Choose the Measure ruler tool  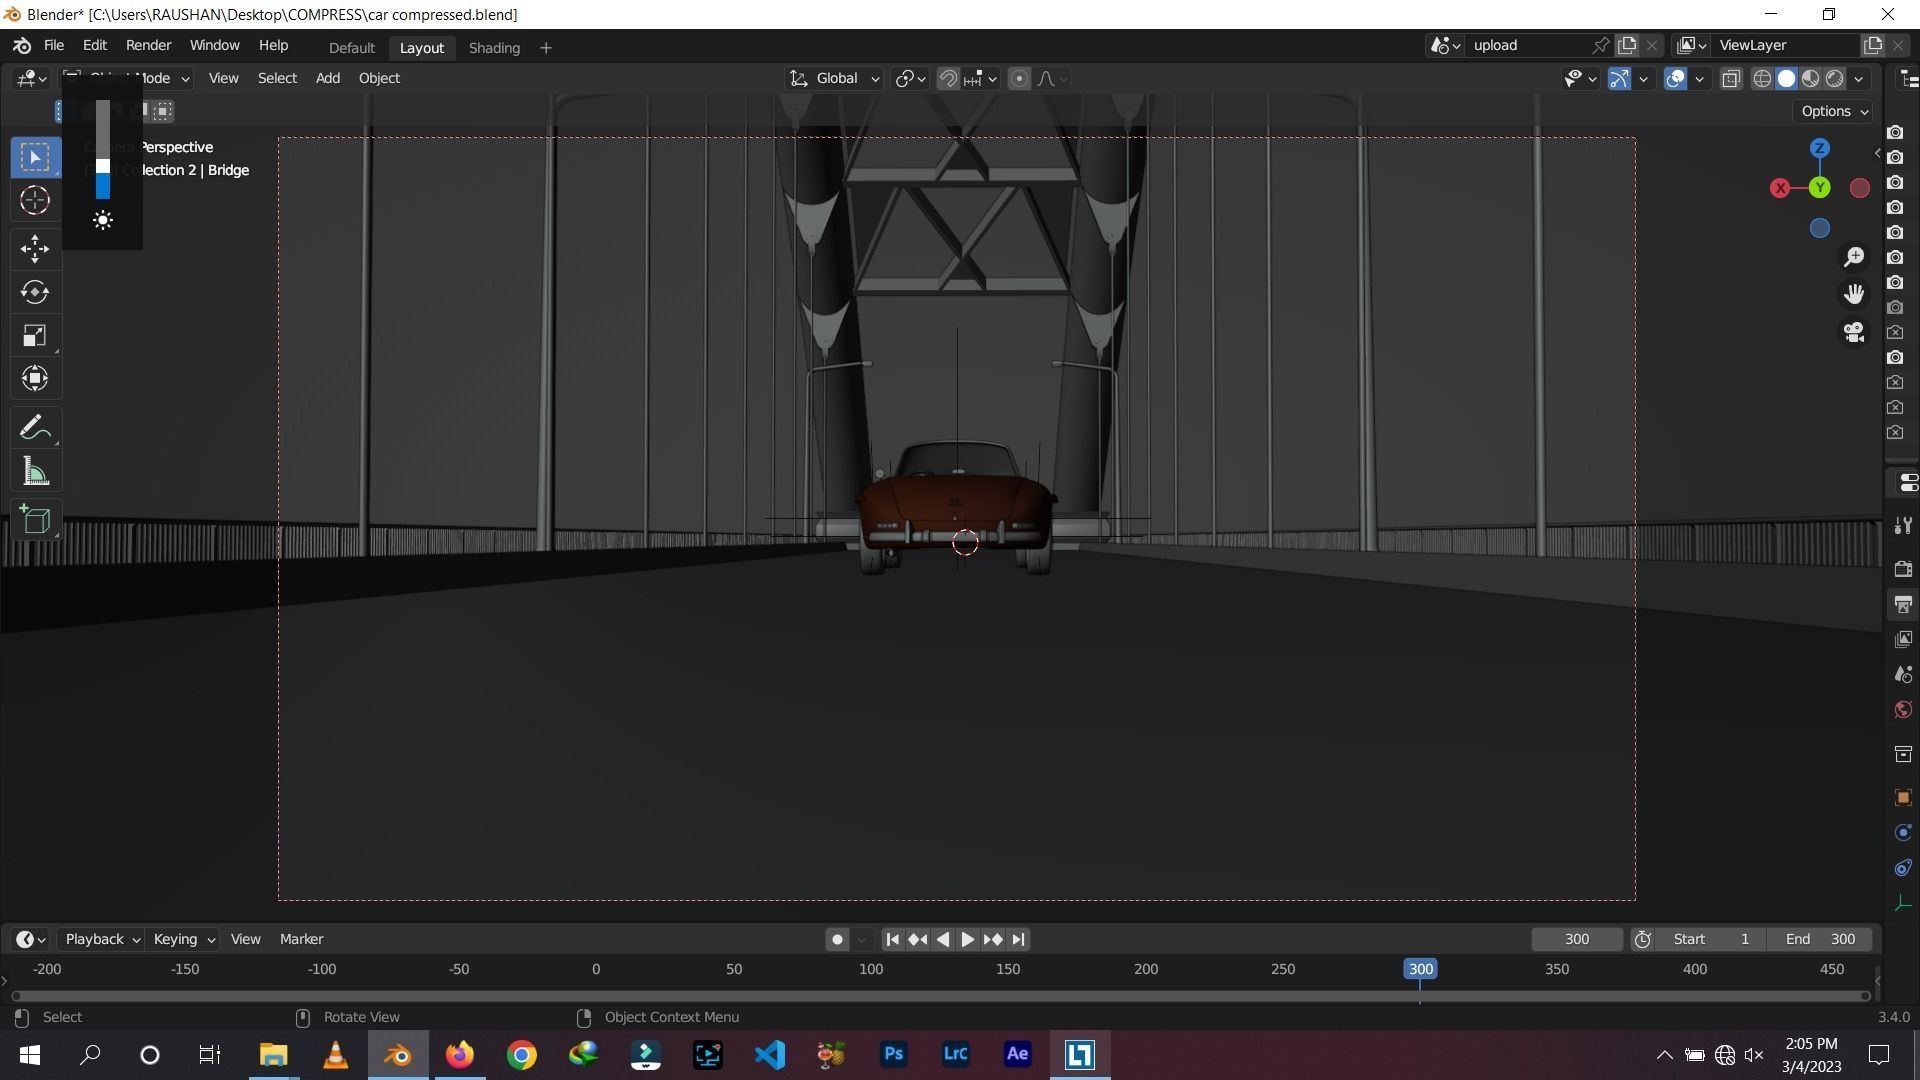coord(35,472)
